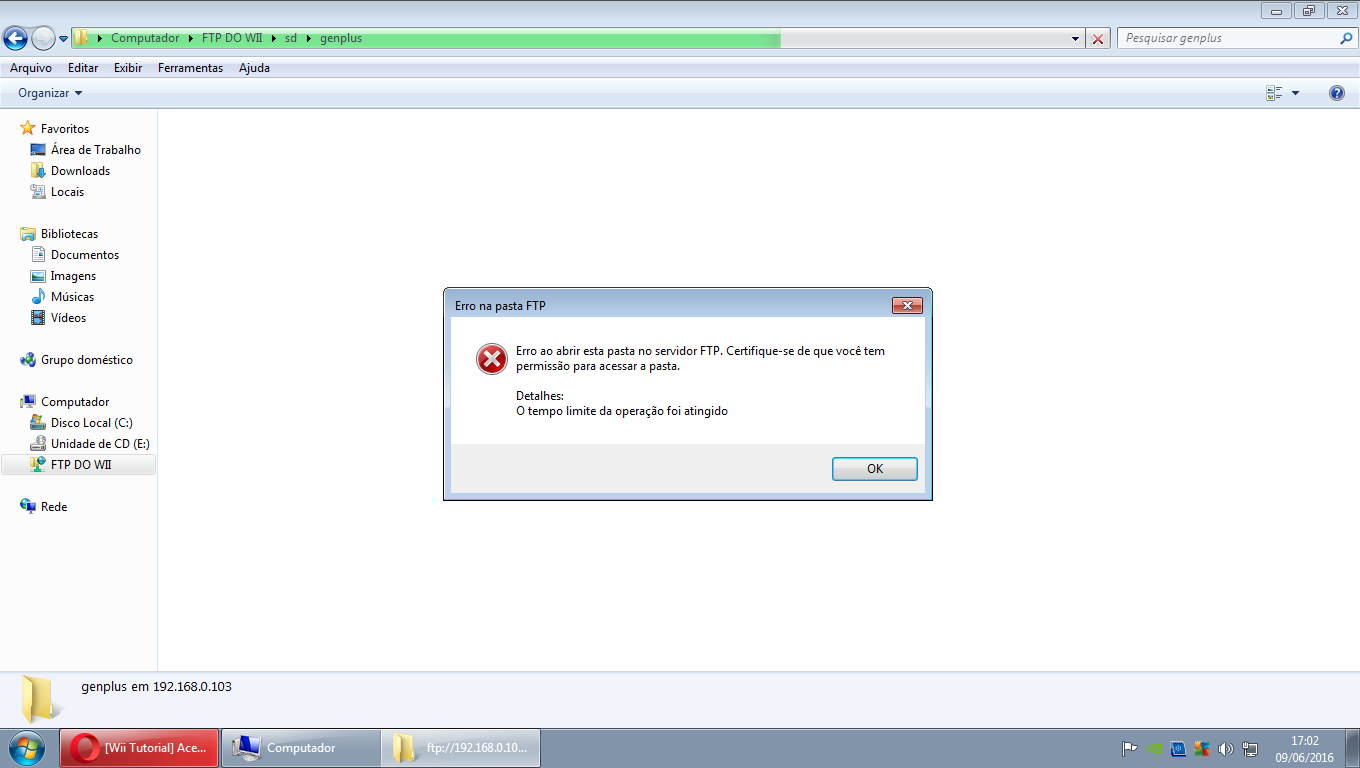Click the search magnifier icon

[x=1346, y=38]
